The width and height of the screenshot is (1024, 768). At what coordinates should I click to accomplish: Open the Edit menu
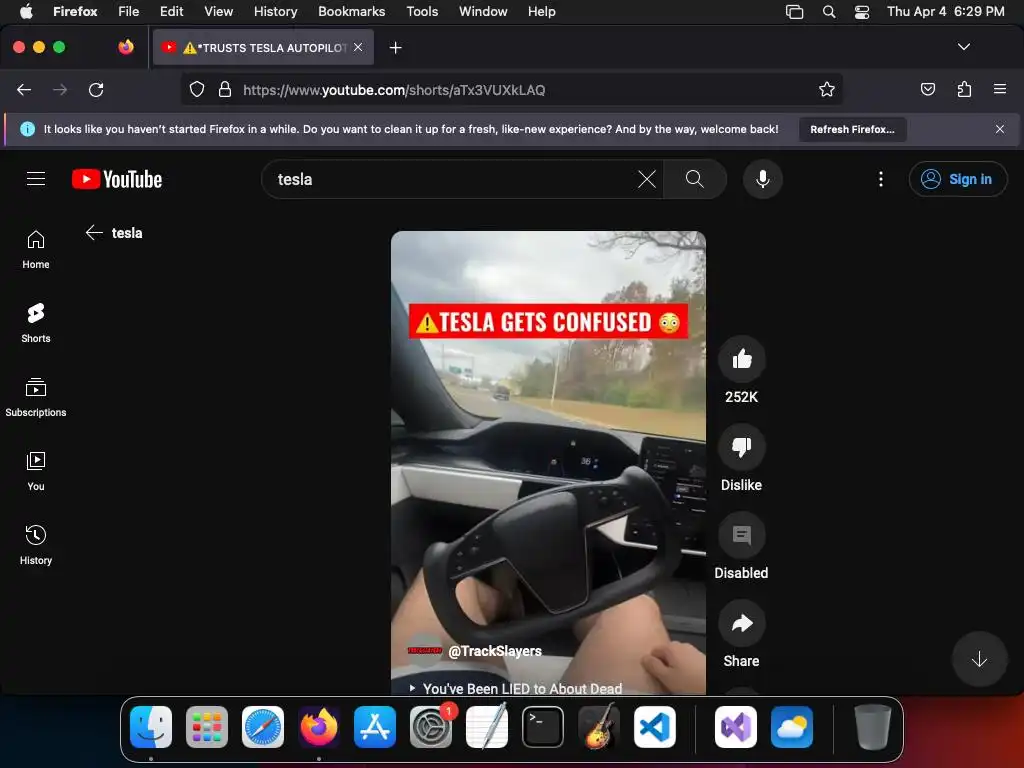171,11
